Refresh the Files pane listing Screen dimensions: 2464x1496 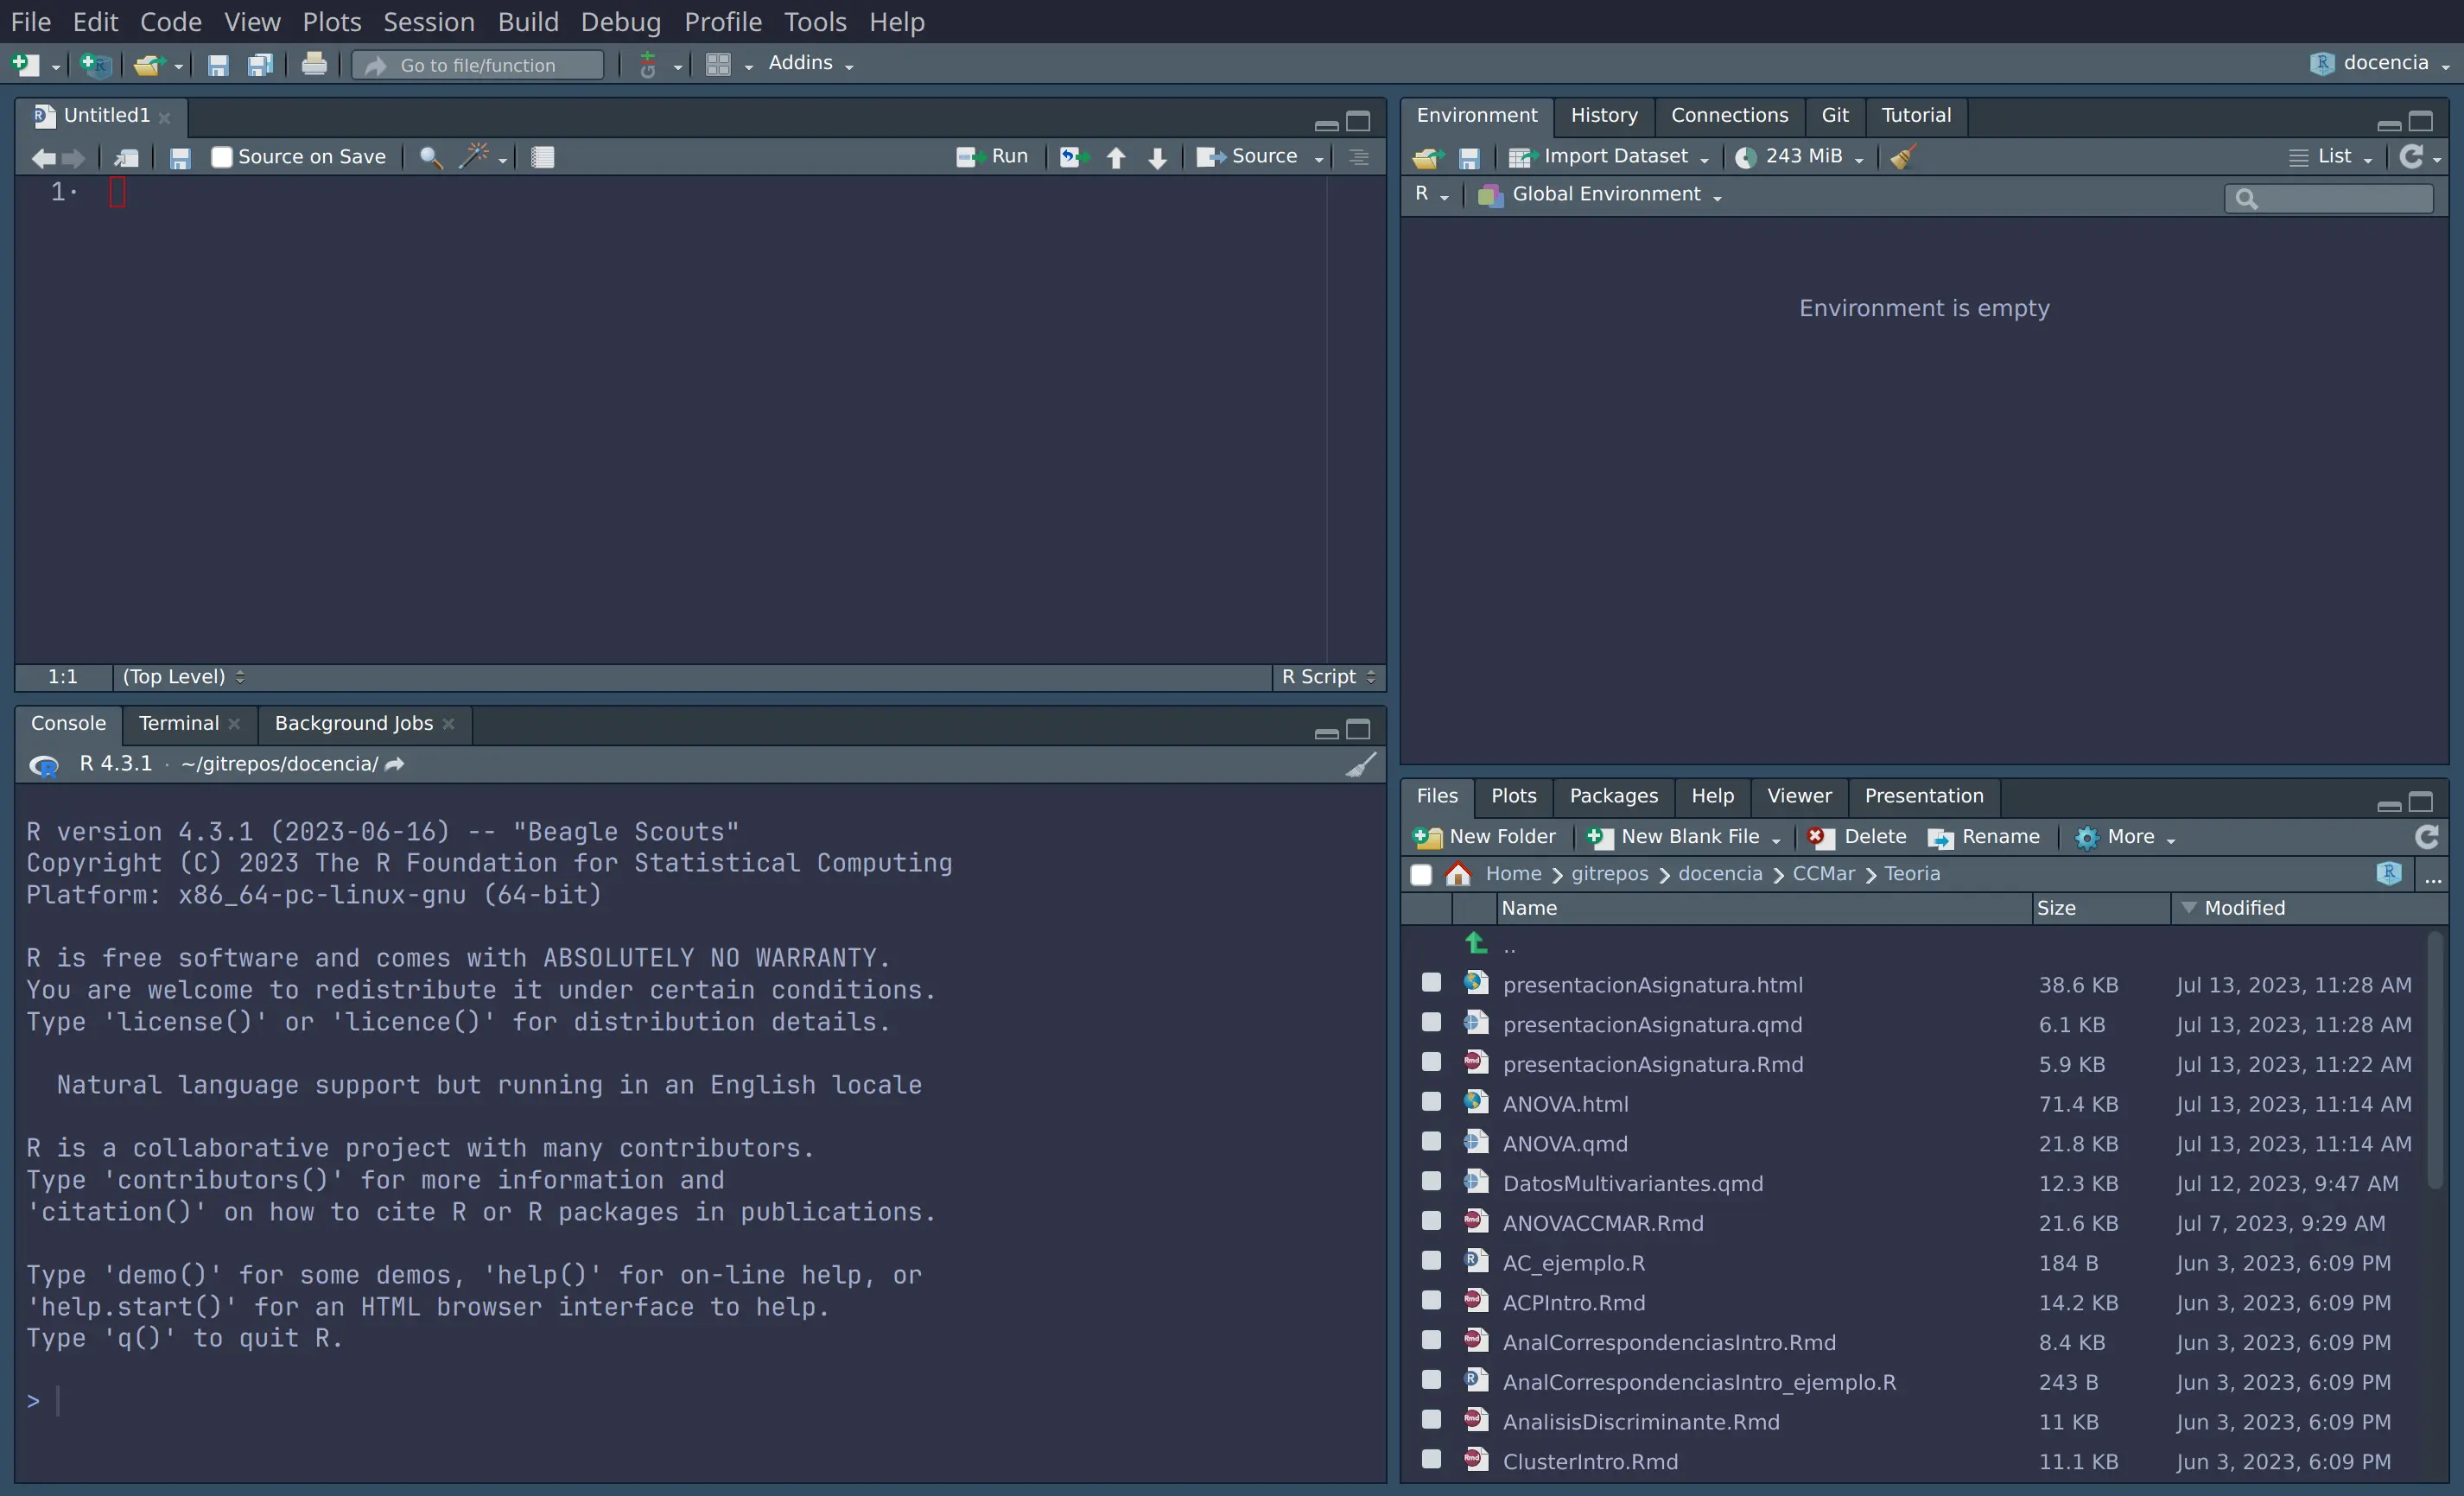pyautogui.click(x=2426, y=837)
